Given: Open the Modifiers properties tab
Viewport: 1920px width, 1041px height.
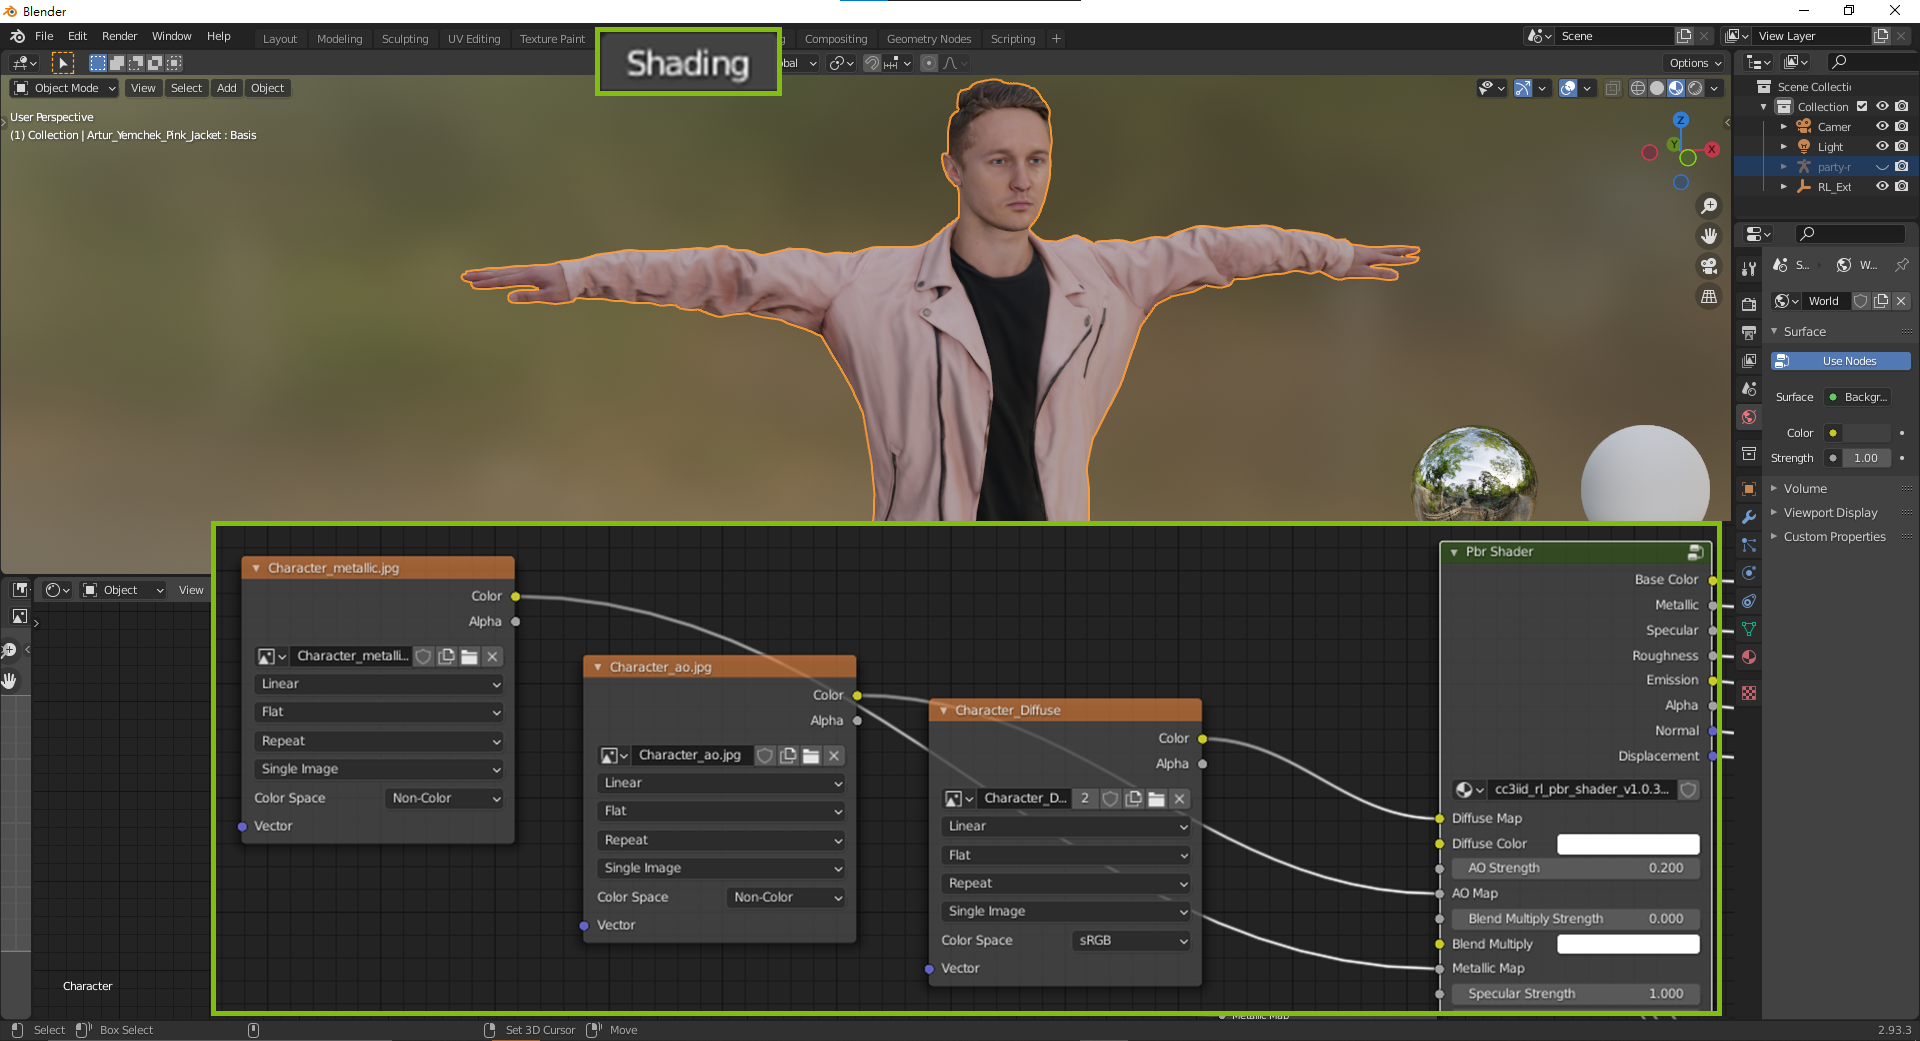Looking at the screenshot, I should (1749, 517).
